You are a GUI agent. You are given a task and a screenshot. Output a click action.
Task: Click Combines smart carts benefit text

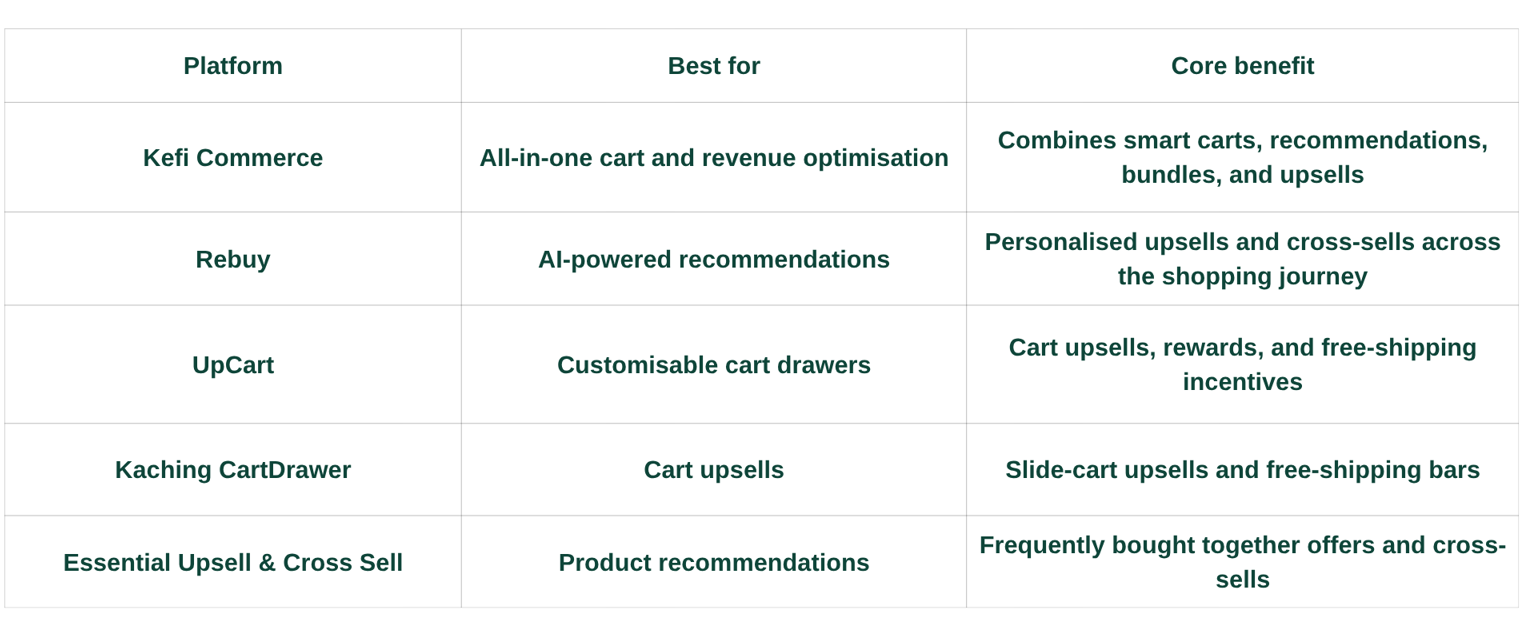point(1242,157)
